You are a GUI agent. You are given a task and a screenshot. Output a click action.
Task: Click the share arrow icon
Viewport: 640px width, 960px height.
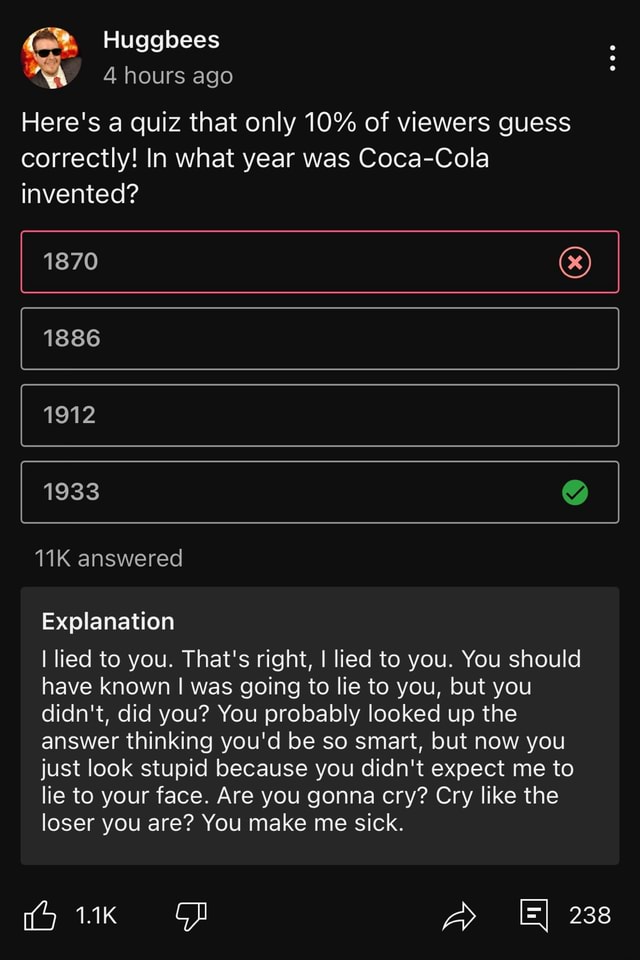click(x=459, y=915)
